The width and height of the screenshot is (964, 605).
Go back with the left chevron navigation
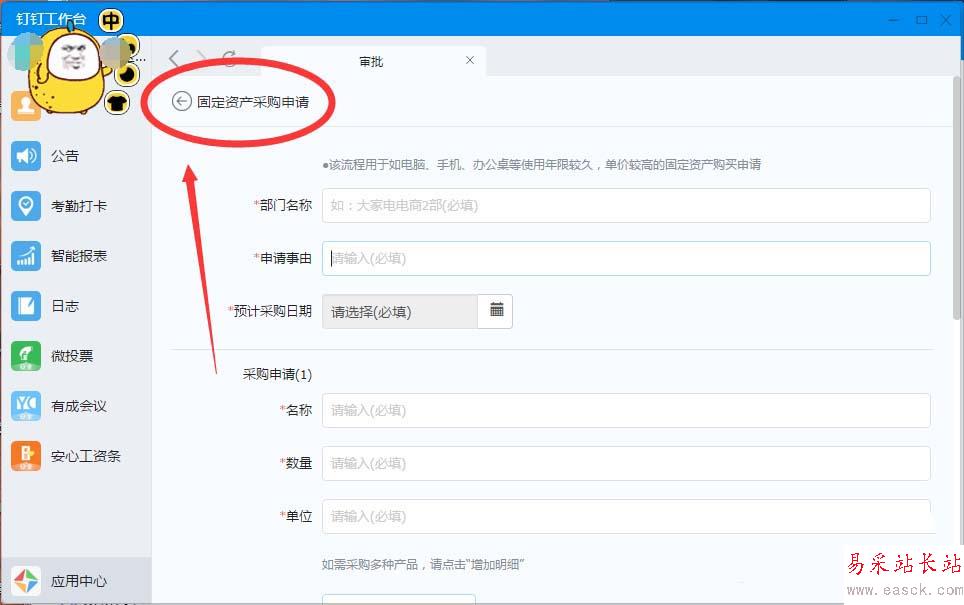click(175, 59)
